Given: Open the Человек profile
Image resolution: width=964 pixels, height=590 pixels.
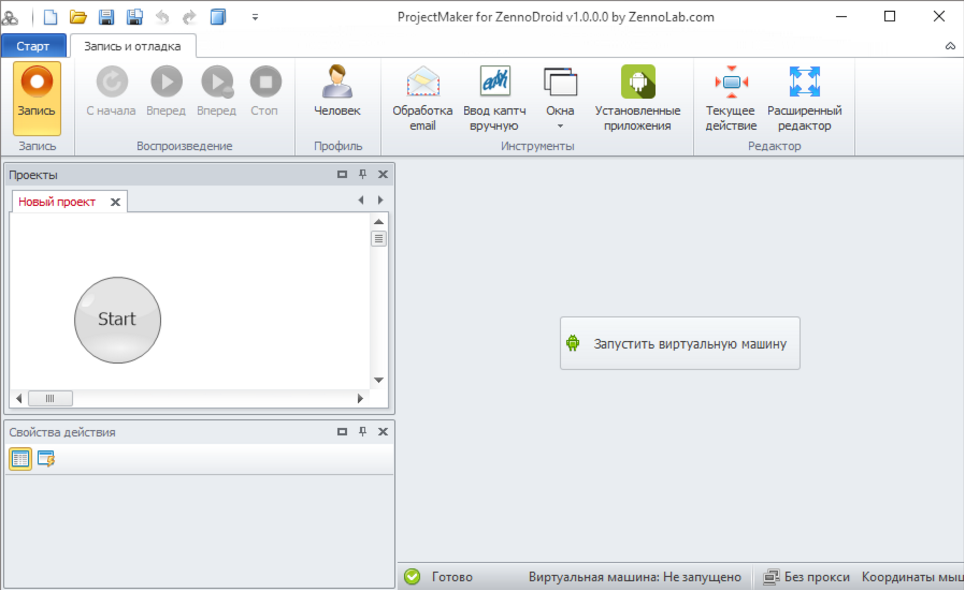Looking at the screenshot, I should coord(337,92).
